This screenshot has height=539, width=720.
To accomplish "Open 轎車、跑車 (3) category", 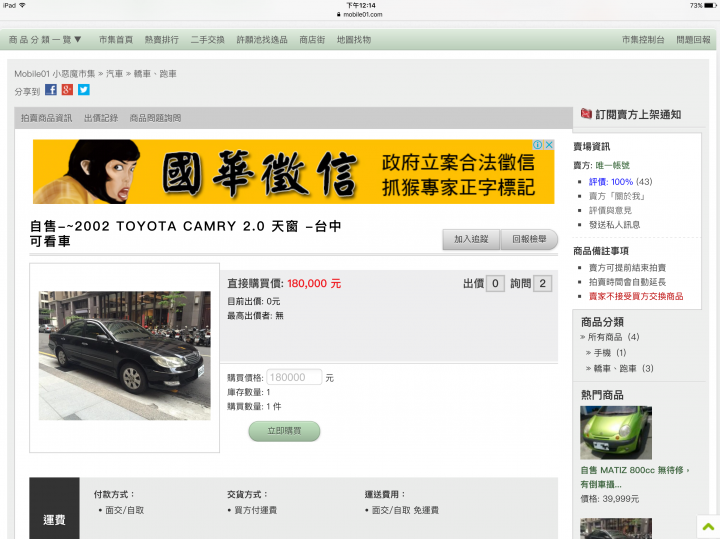I will (x=624, y=368).
